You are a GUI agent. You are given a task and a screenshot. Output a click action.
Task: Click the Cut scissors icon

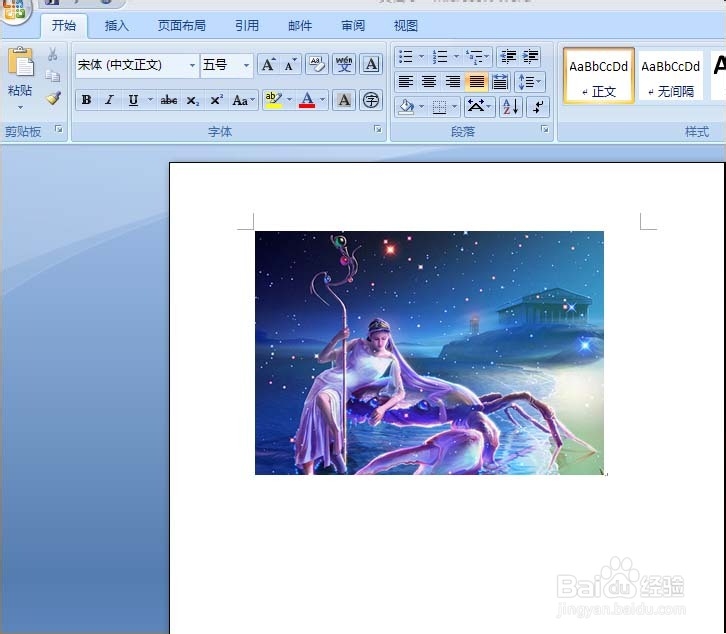(x=52, y=55)
